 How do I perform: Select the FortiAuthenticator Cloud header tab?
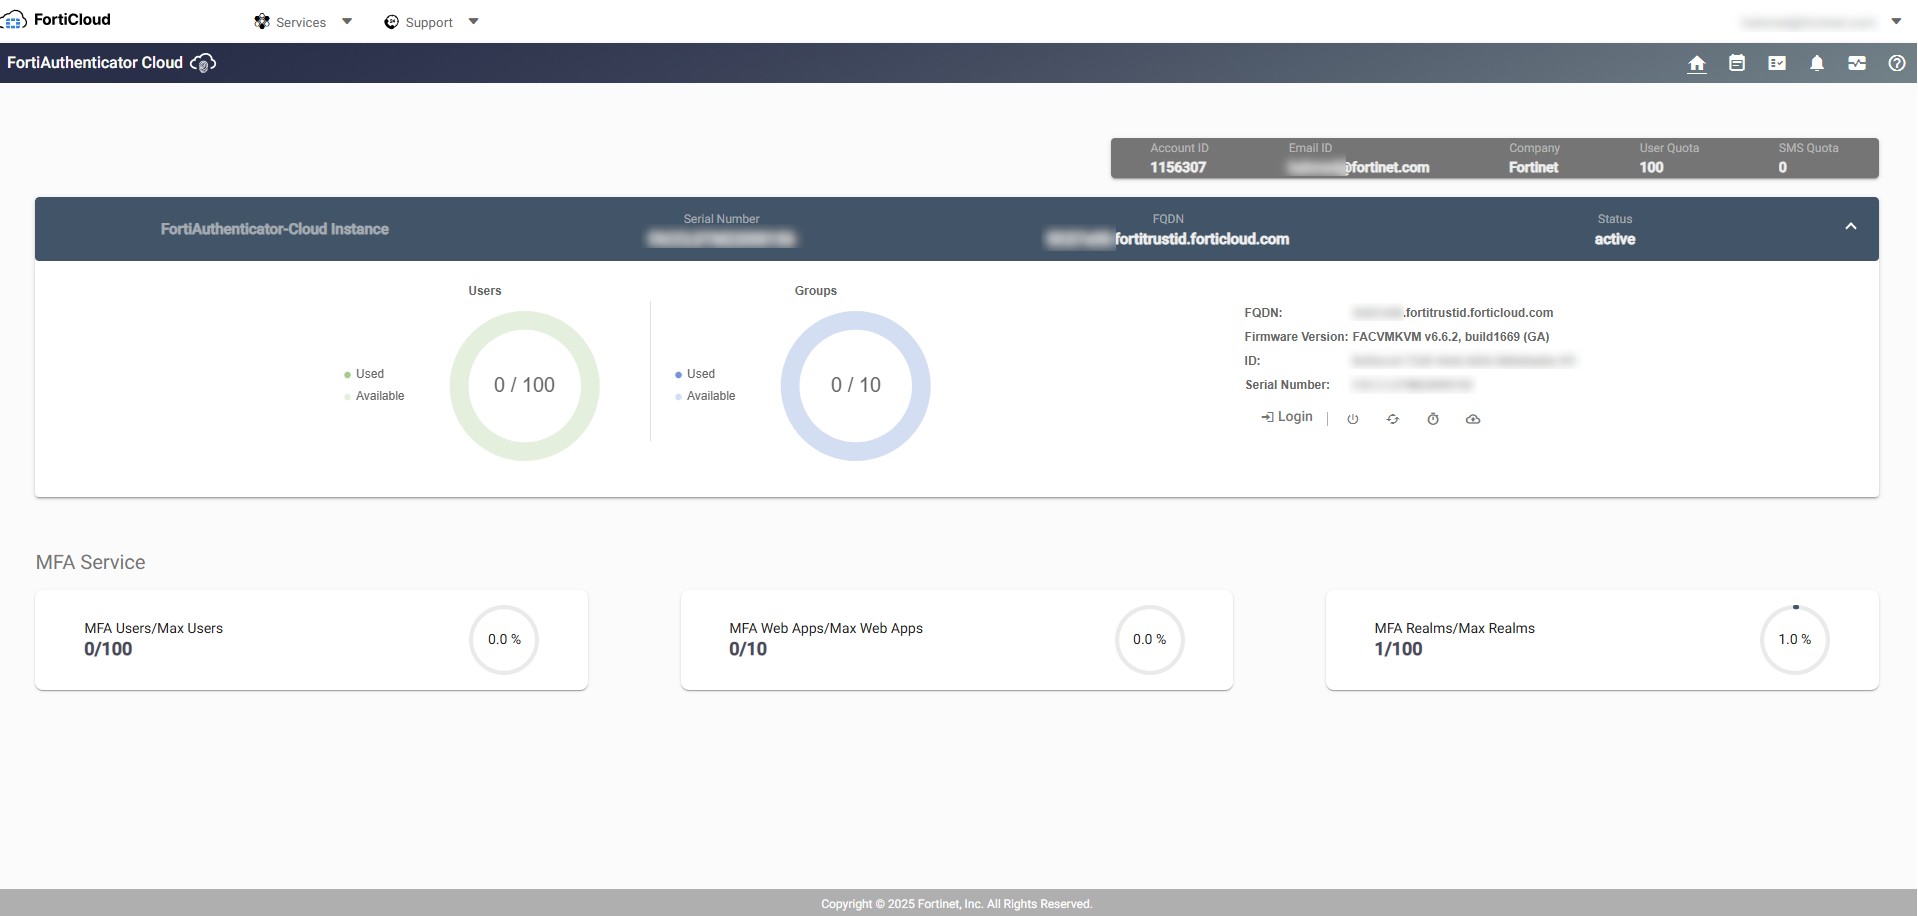coord(95,62)
